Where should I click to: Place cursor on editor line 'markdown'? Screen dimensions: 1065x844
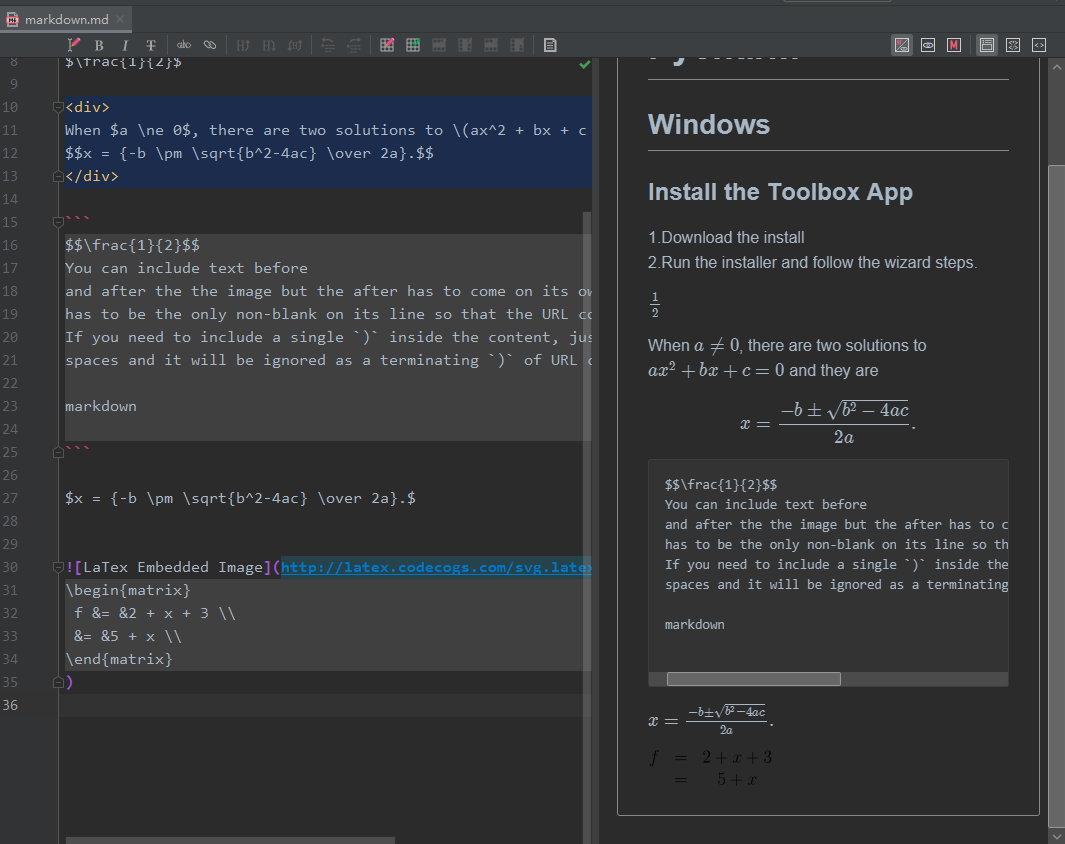pos(101,406)
